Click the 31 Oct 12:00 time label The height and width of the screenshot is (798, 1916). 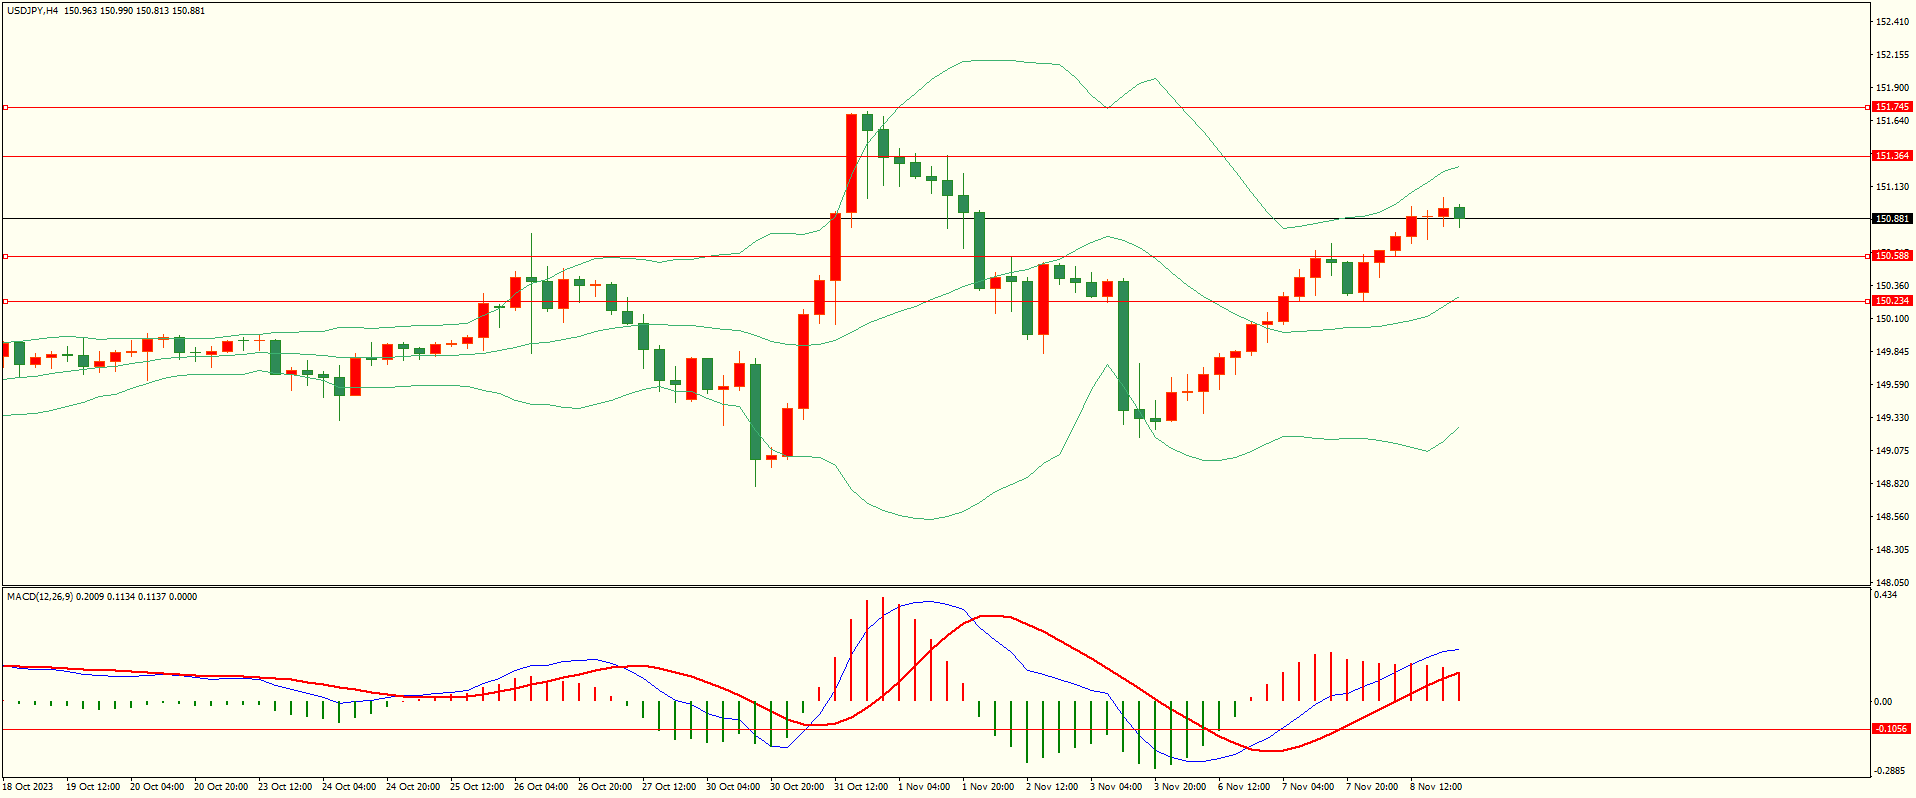861,787
